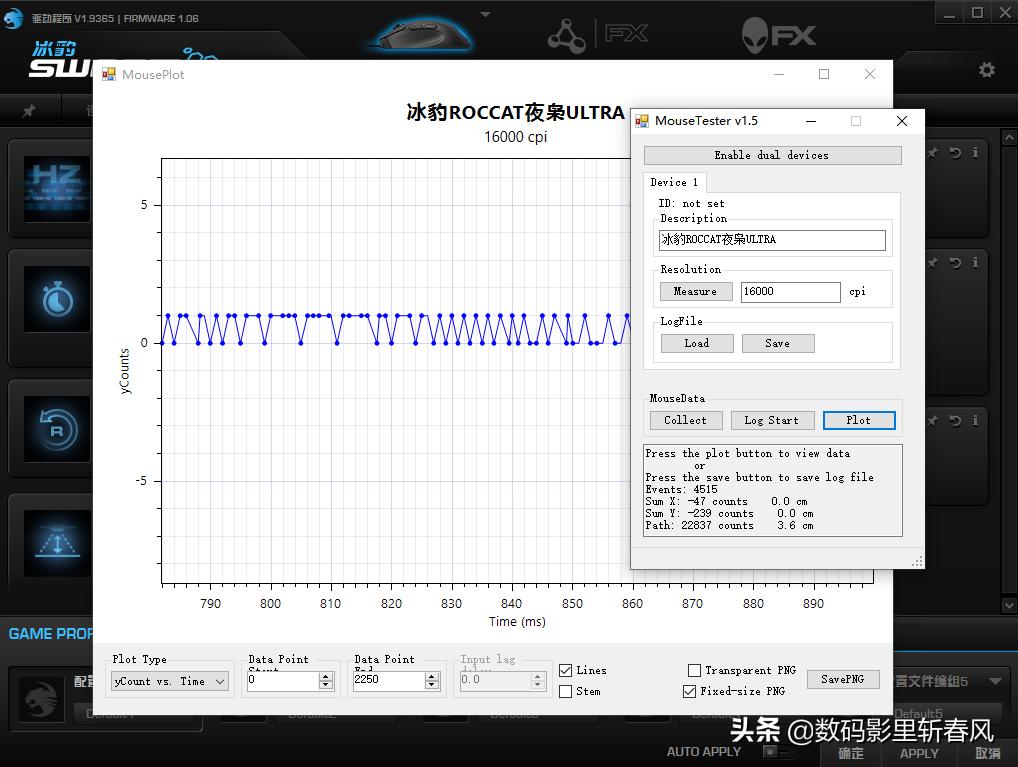Expand the device selector arrow at top
Viewport: 1018px width, 767px height.
tap(485, 14)
